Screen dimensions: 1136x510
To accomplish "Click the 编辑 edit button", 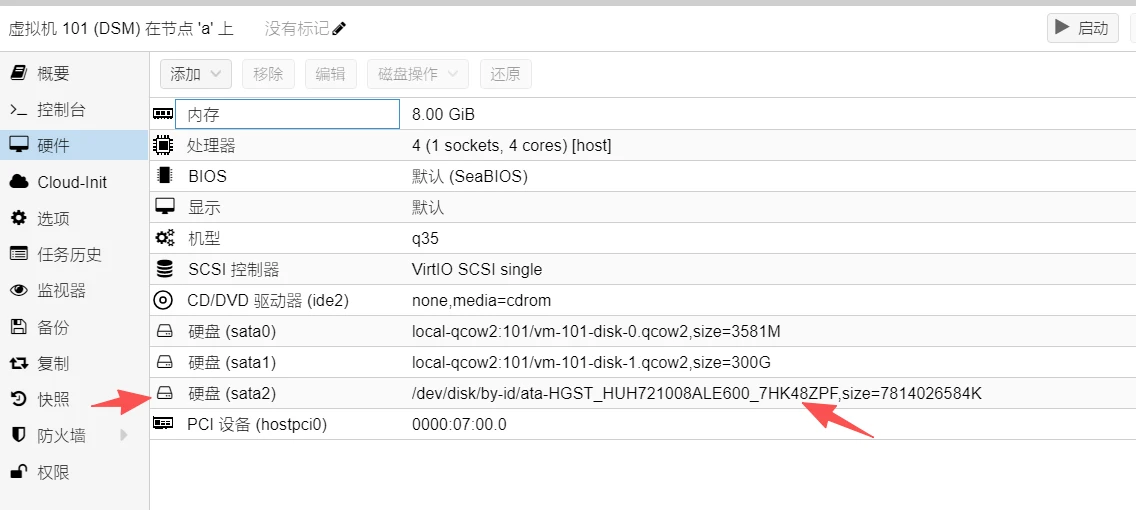I will click(330, 74).
